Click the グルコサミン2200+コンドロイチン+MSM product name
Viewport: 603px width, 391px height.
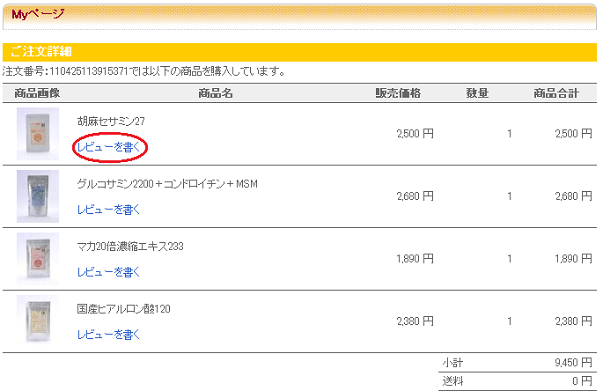(167, 184)
